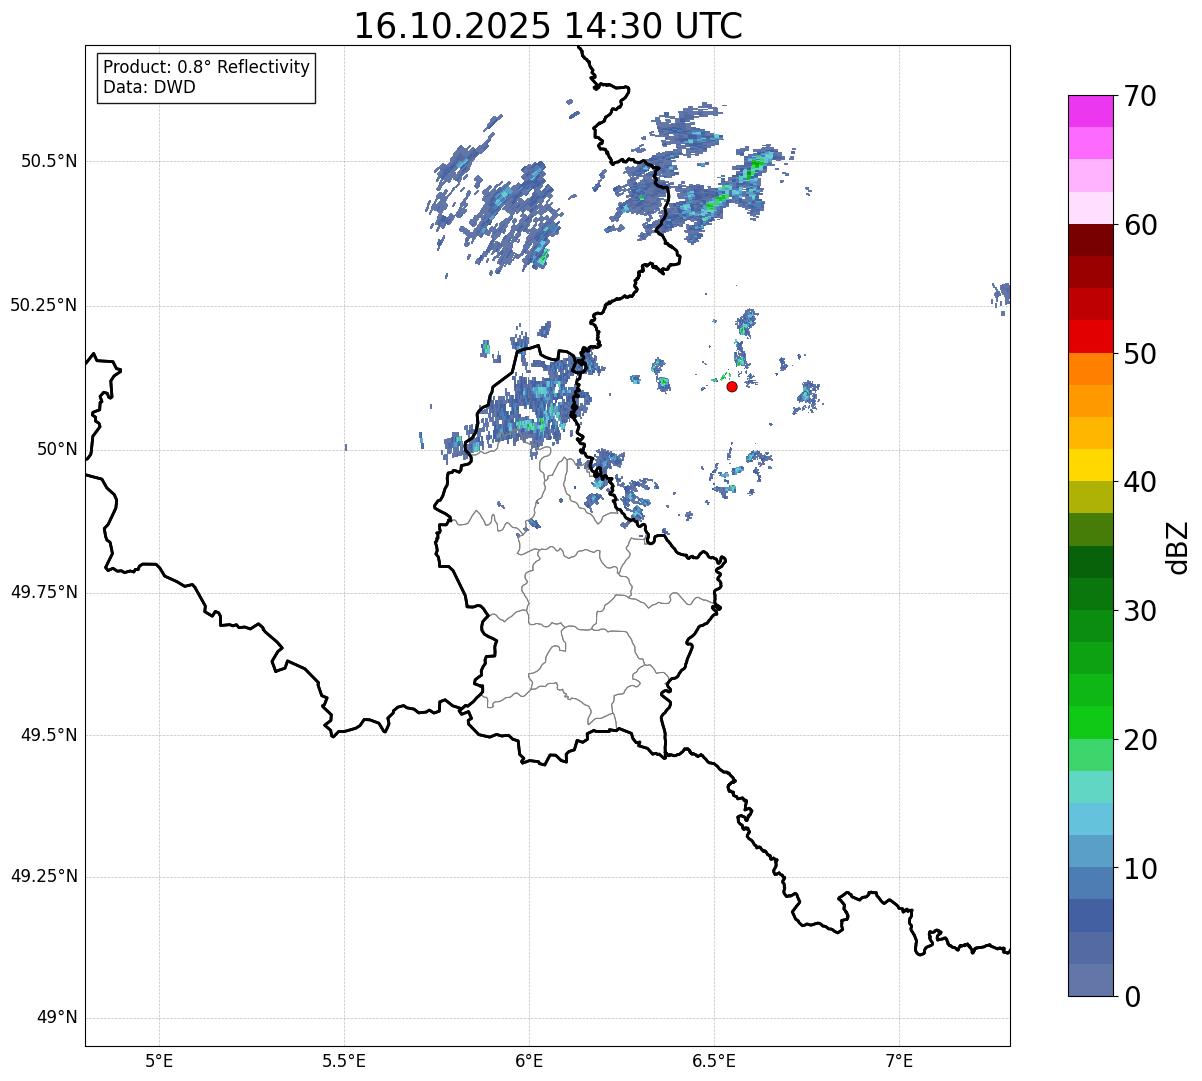Viewport: 1202px width, 1081px height.
Task: Click the 0 tick on colorbar
Action: point(1132,997)
